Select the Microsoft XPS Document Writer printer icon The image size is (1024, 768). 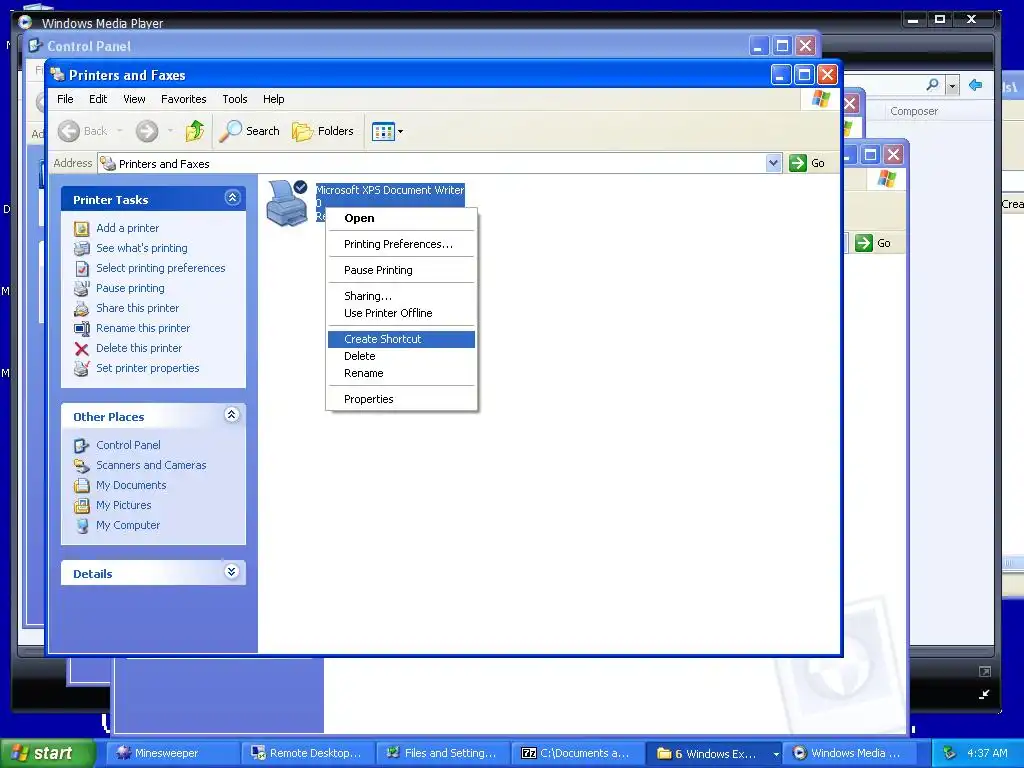click(x=287, y=203)
